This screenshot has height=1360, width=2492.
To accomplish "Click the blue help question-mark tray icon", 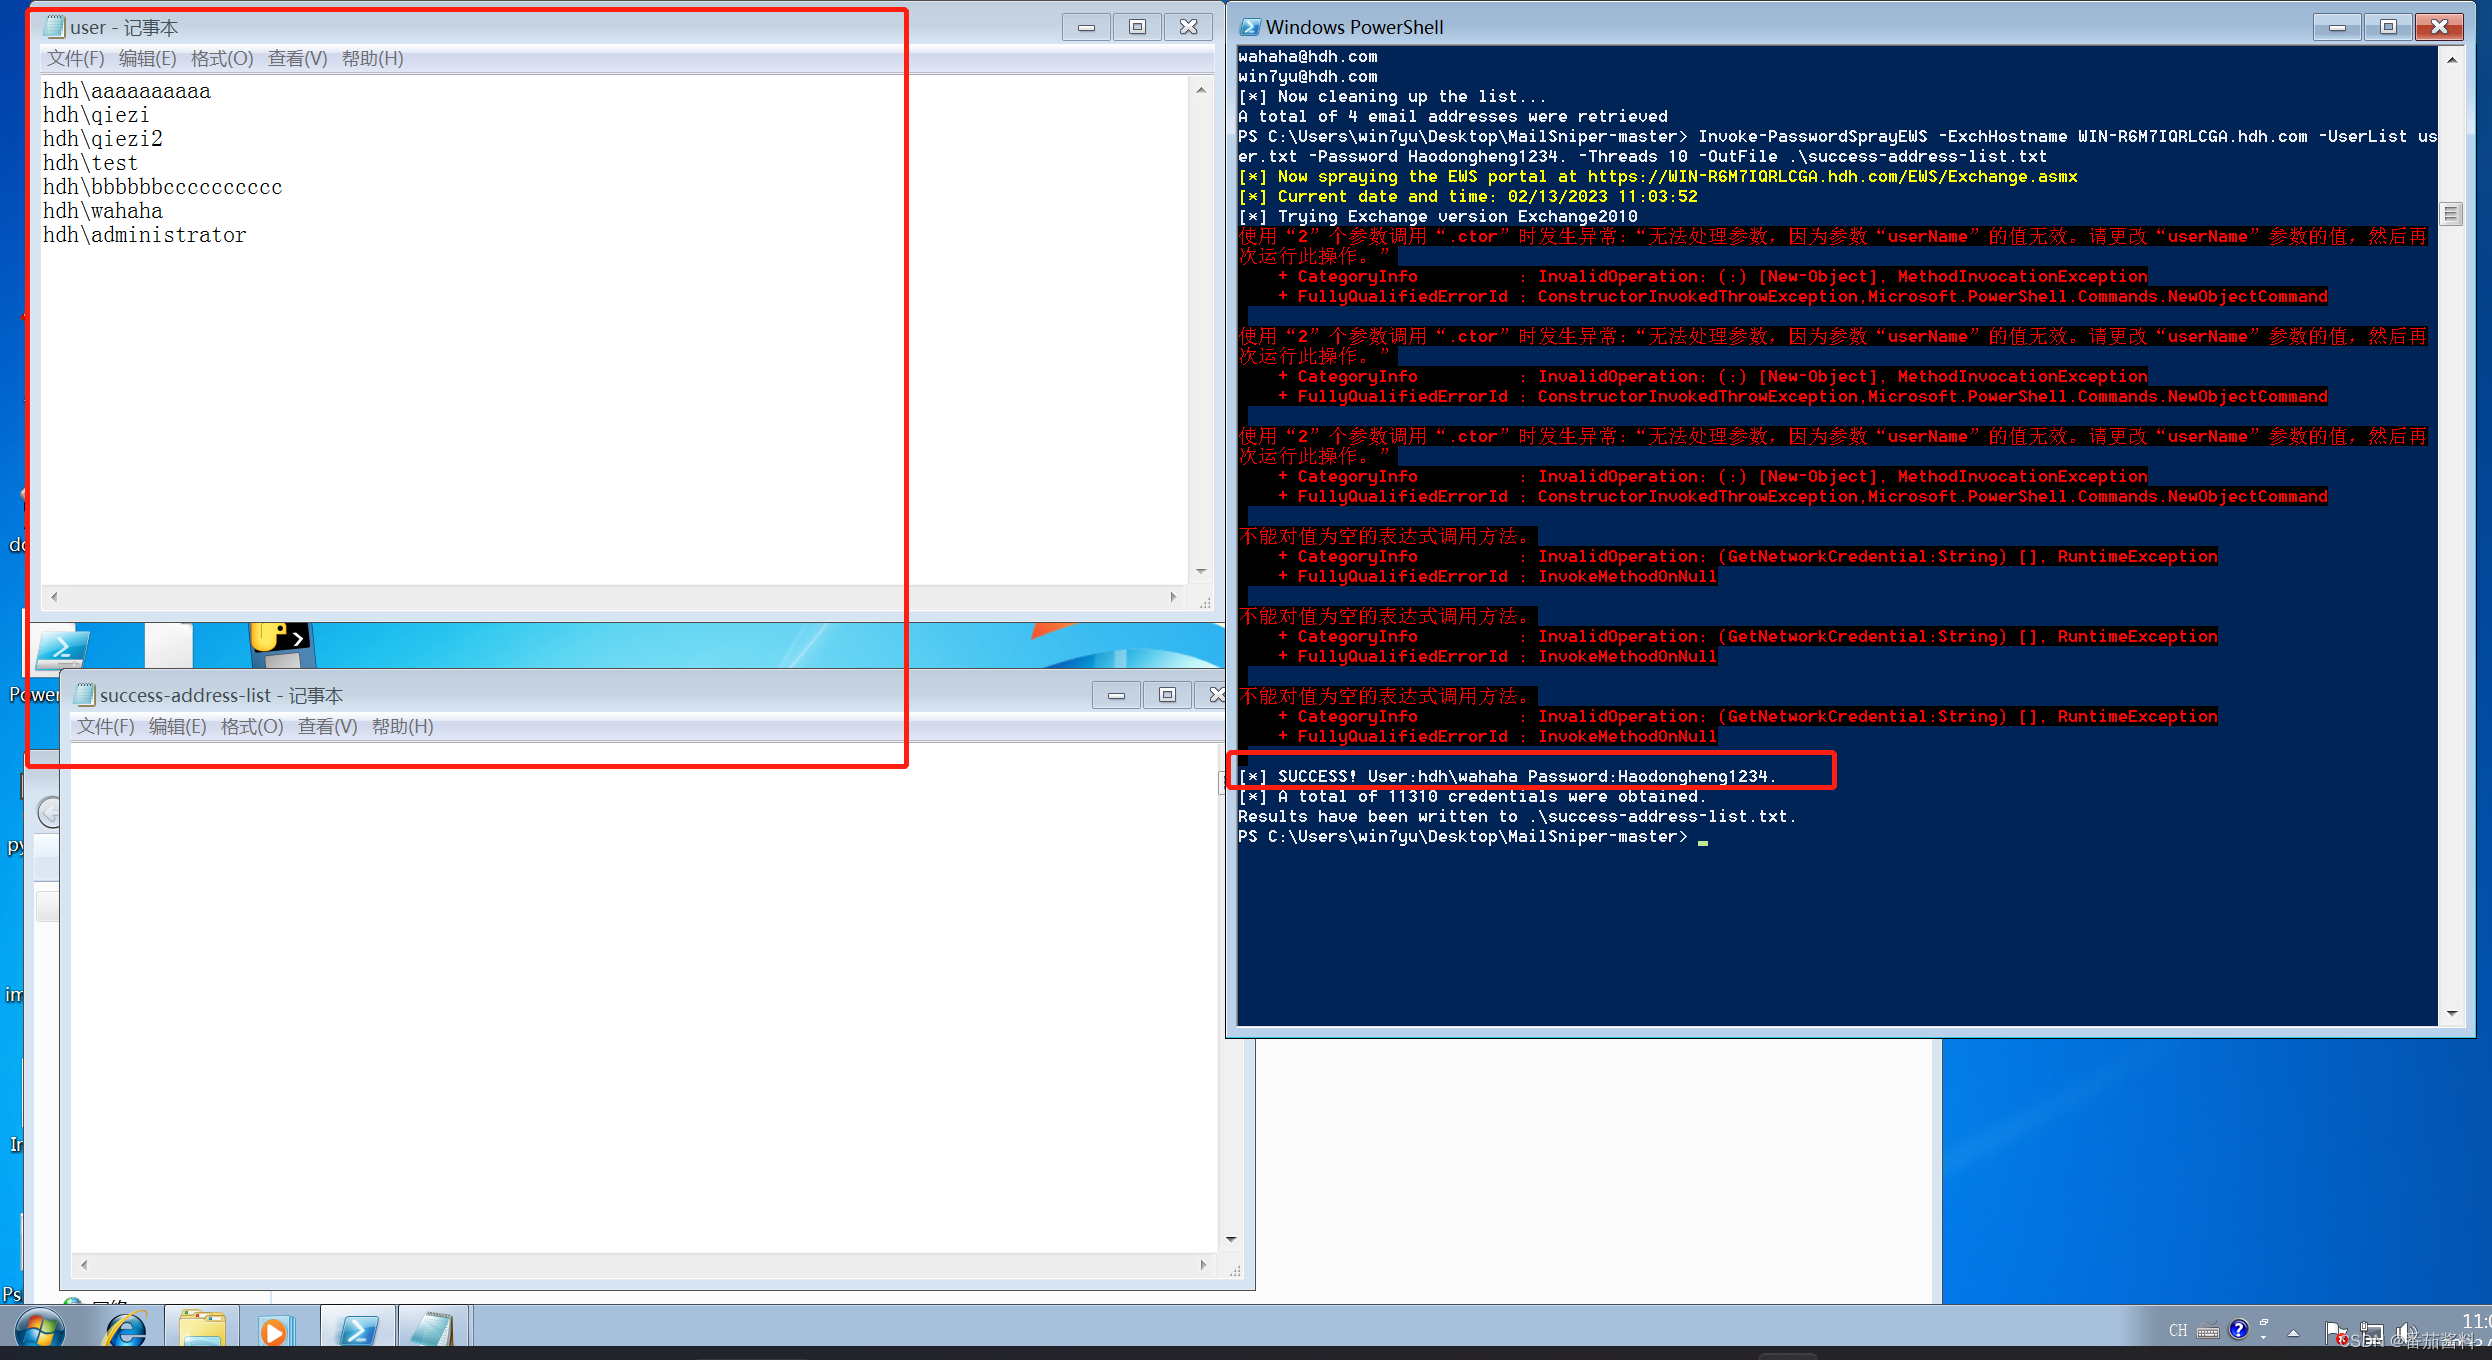I will pyautogui.click(x=2239, y=1329).
